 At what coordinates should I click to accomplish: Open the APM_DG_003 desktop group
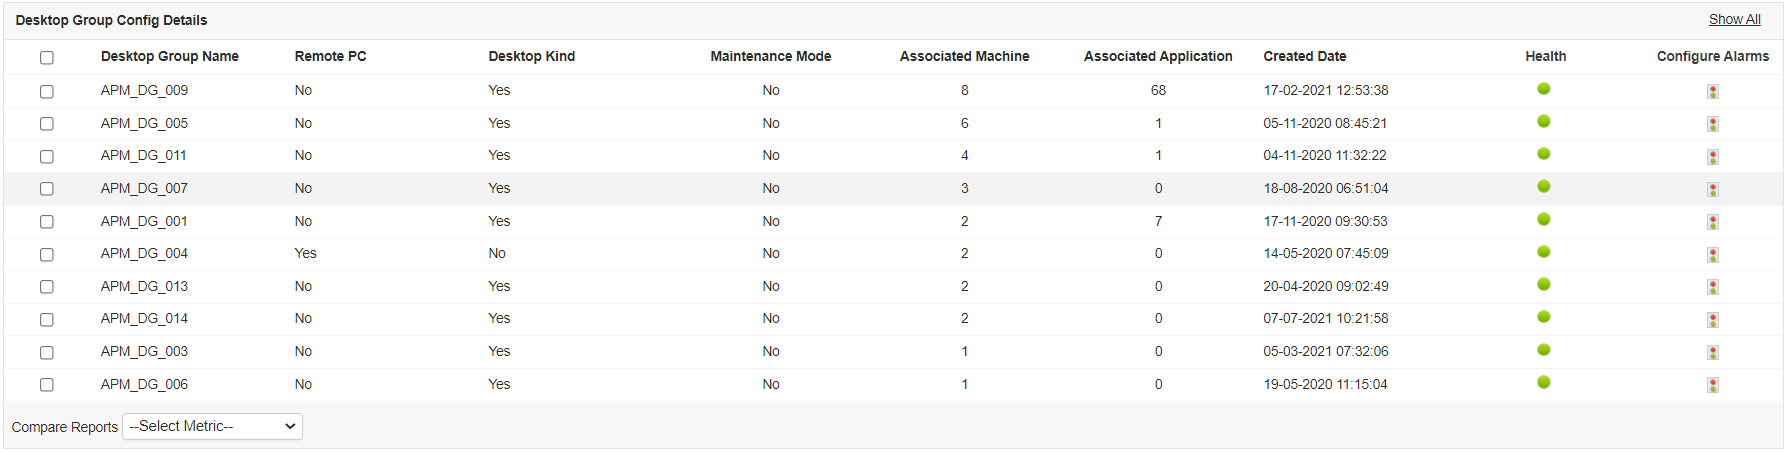[144, 351]
